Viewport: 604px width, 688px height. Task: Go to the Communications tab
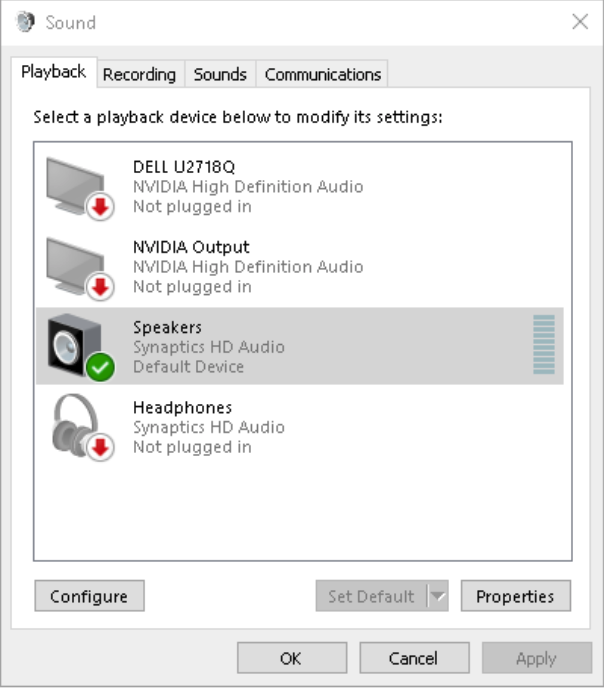[x=322, y=74]
